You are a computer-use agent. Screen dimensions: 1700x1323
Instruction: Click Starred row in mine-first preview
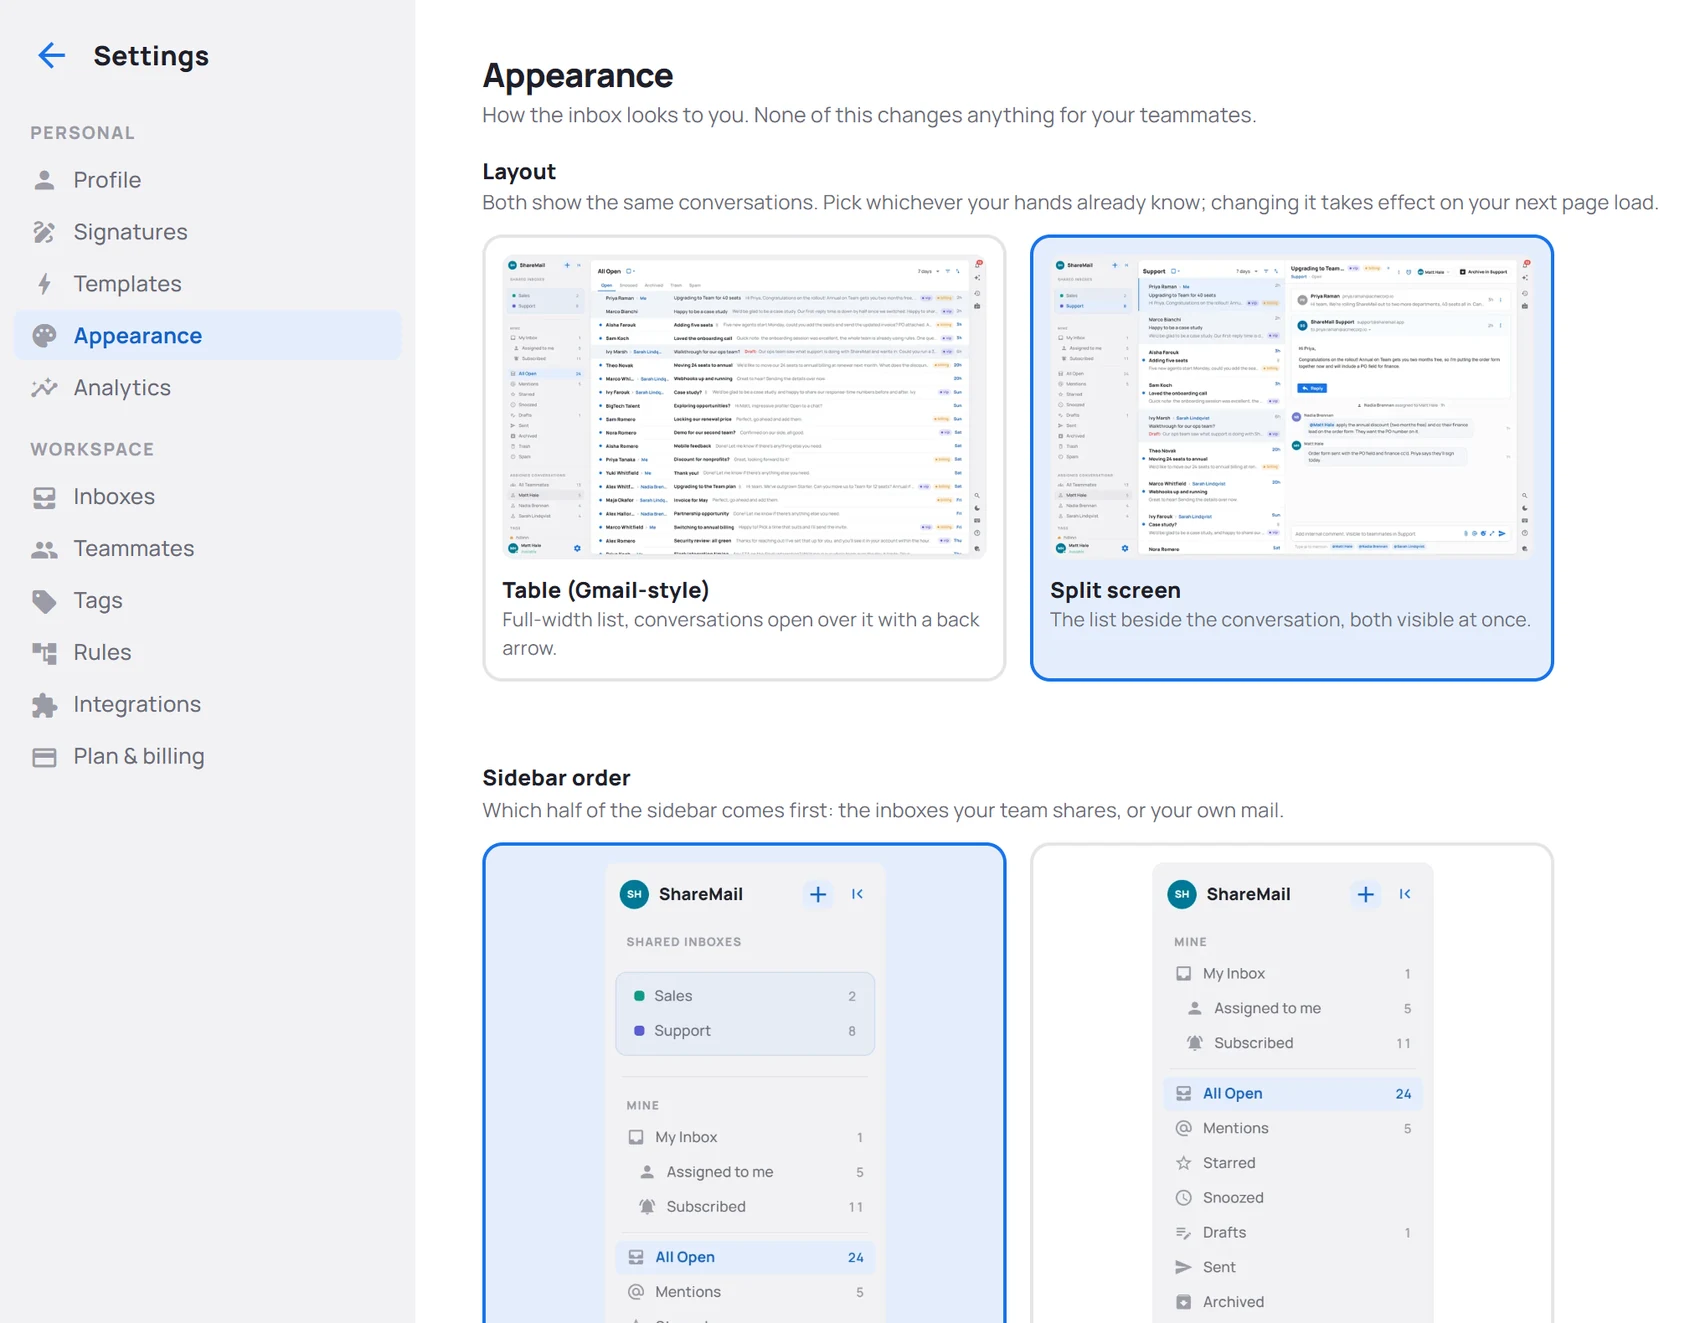coord(1293,1163)
